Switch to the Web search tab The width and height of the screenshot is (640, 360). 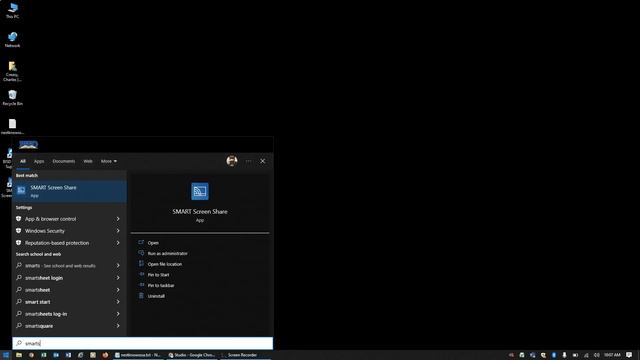point(88,161)
